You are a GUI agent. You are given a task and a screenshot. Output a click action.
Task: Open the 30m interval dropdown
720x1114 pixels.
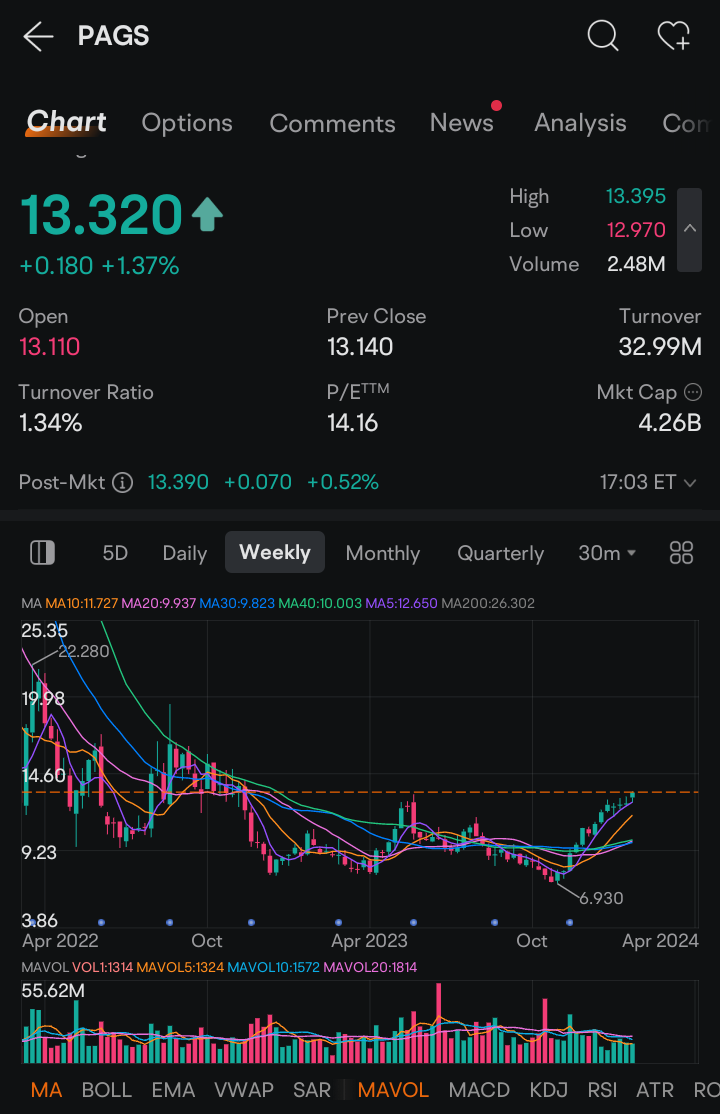tap(606, 553)
